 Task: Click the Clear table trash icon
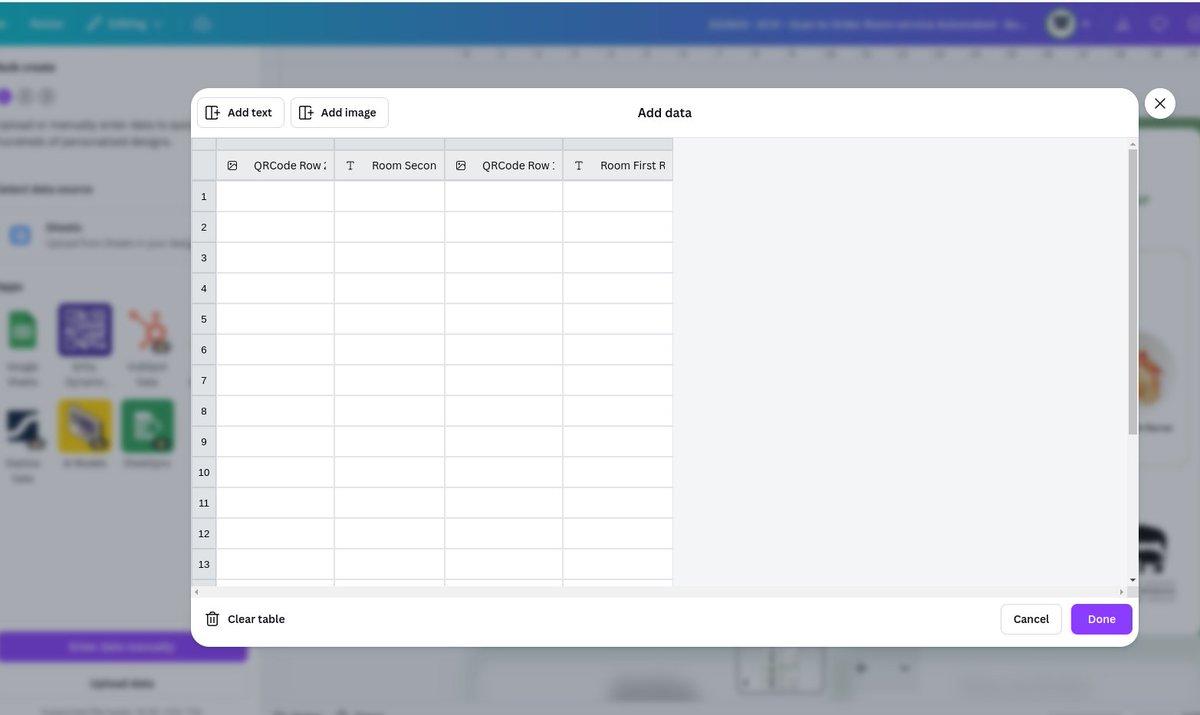[212, 619]
